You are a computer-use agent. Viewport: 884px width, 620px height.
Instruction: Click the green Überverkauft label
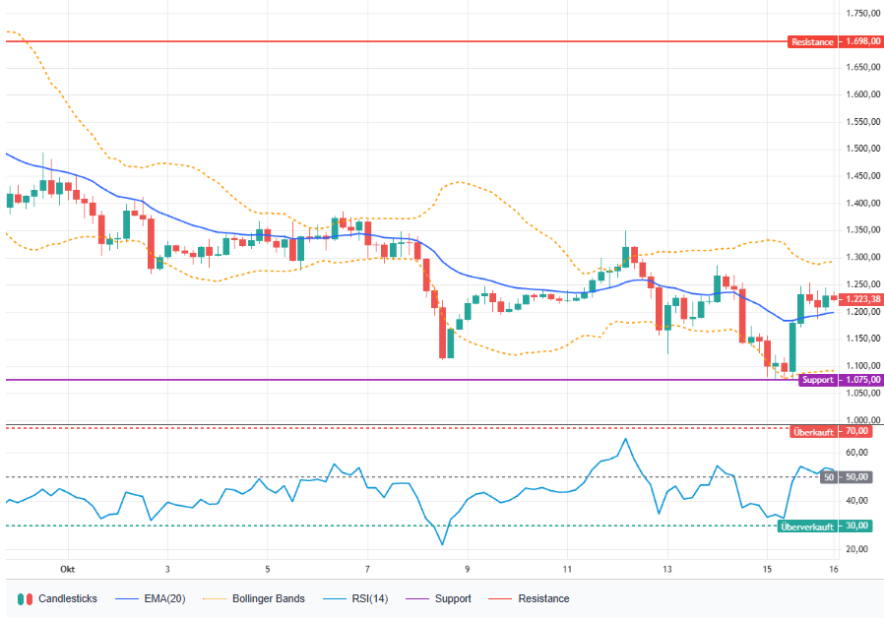(807, 526)
